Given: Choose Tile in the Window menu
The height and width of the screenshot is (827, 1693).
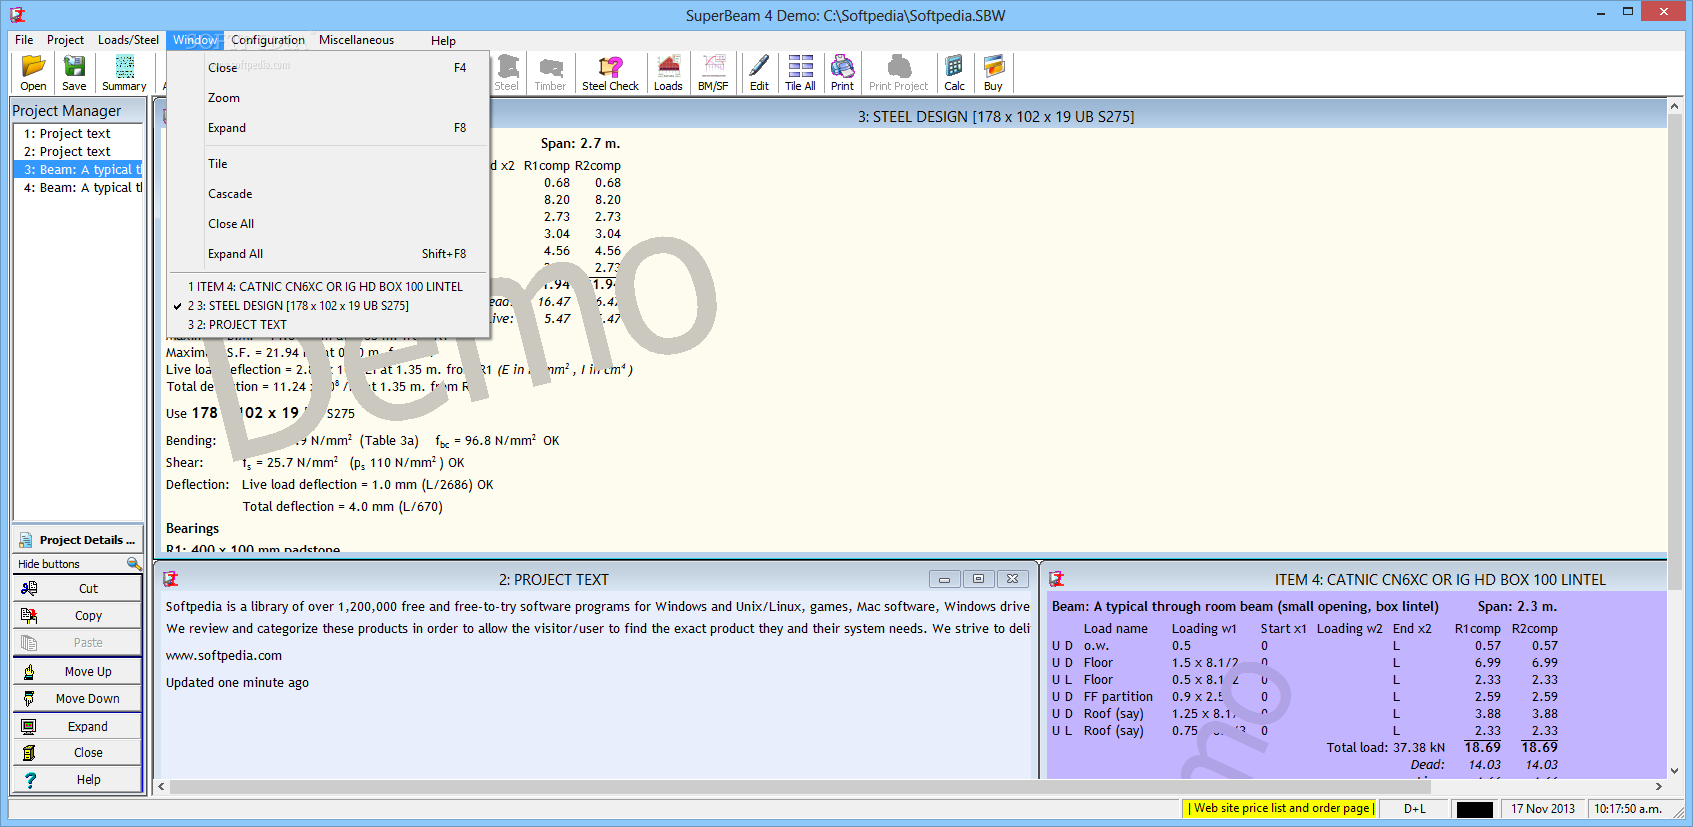Looking at the screenshot, I should [x=328, y=164].
